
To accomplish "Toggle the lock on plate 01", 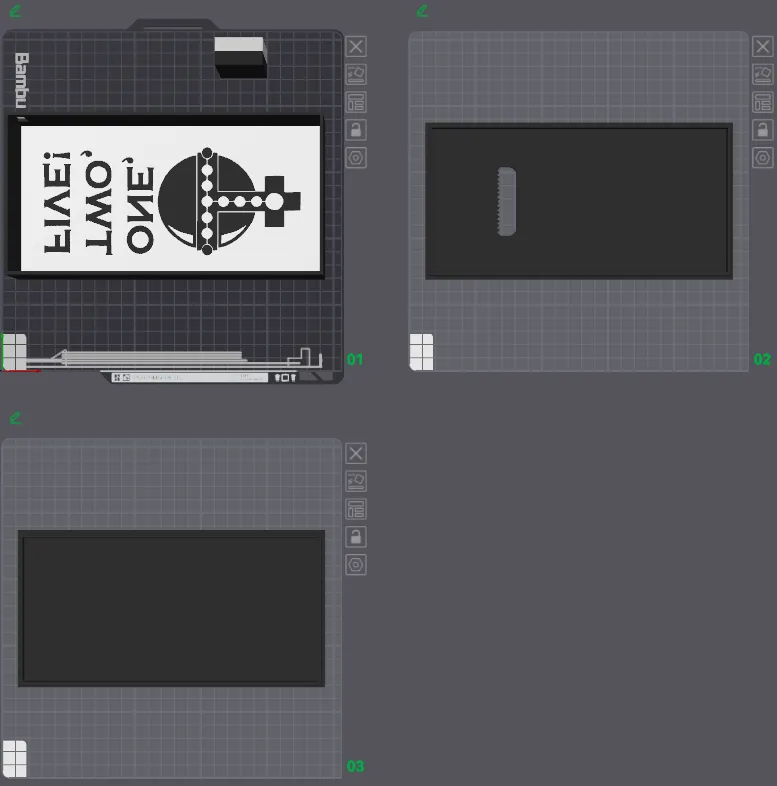I will 356,130.
